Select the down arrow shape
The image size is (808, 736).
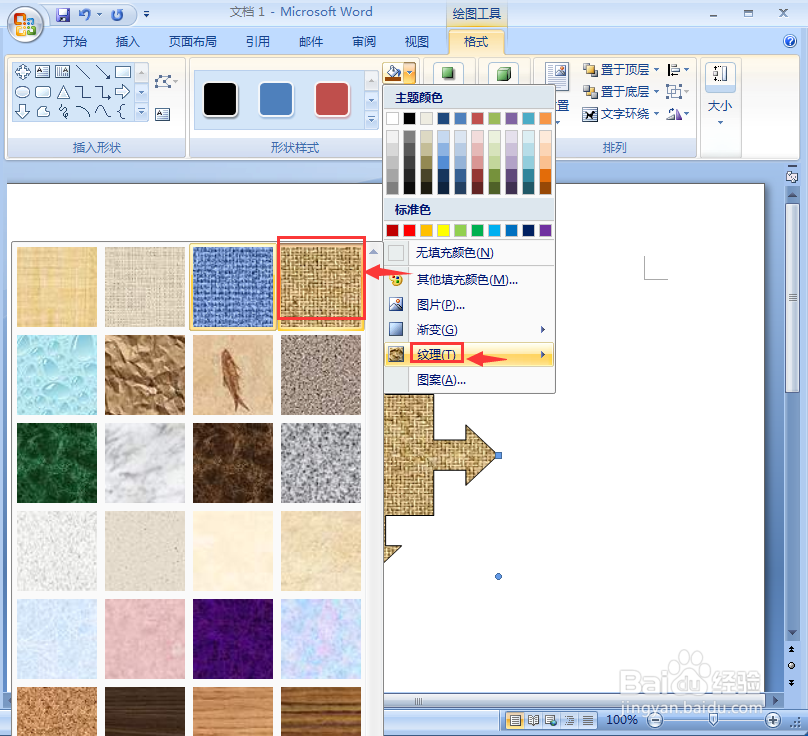point(22,111)
